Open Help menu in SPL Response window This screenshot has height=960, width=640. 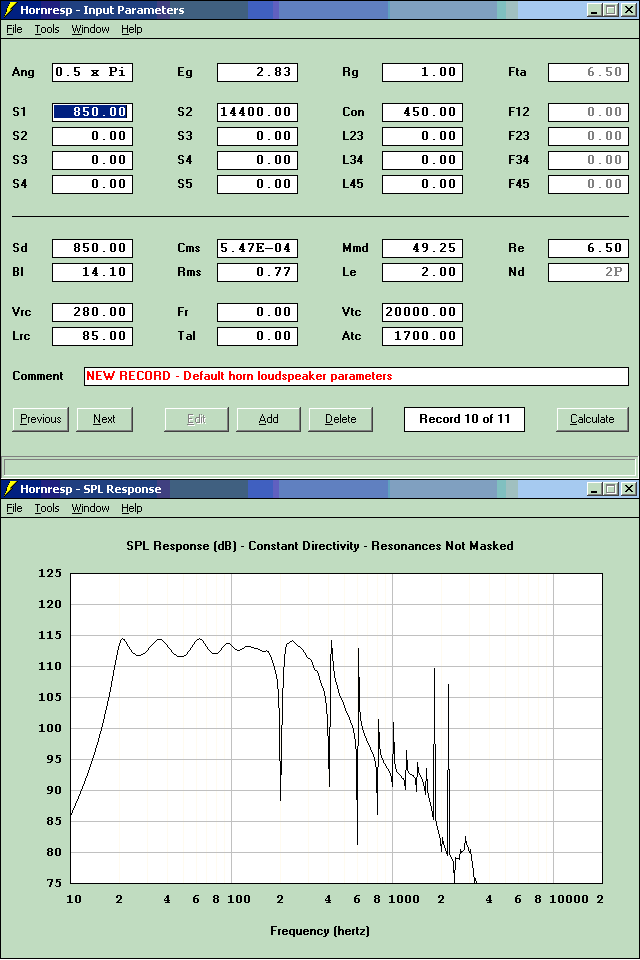132,508
